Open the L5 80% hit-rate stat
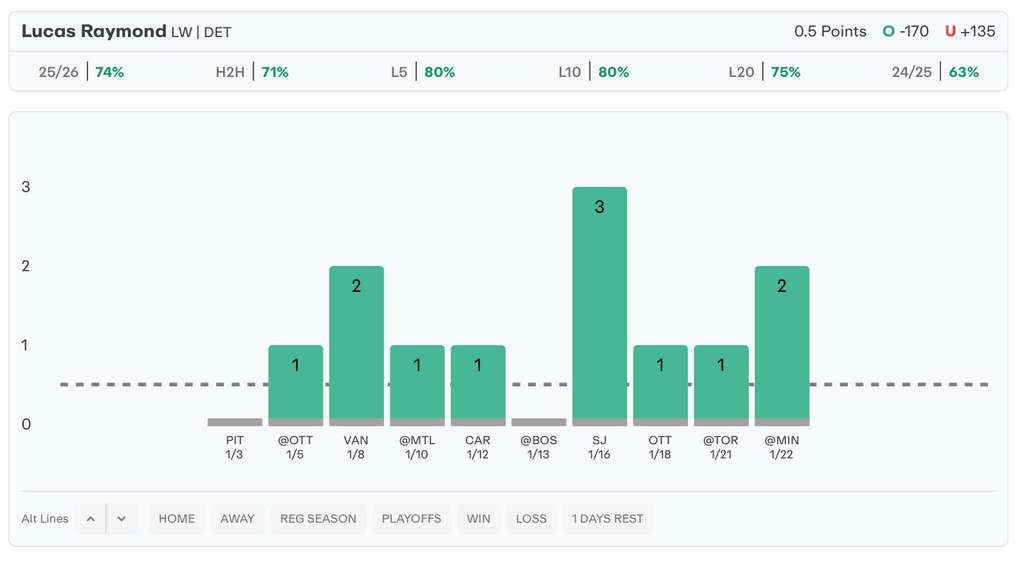1024x563 pixels. pyautogui.click(x=423, y=72)
